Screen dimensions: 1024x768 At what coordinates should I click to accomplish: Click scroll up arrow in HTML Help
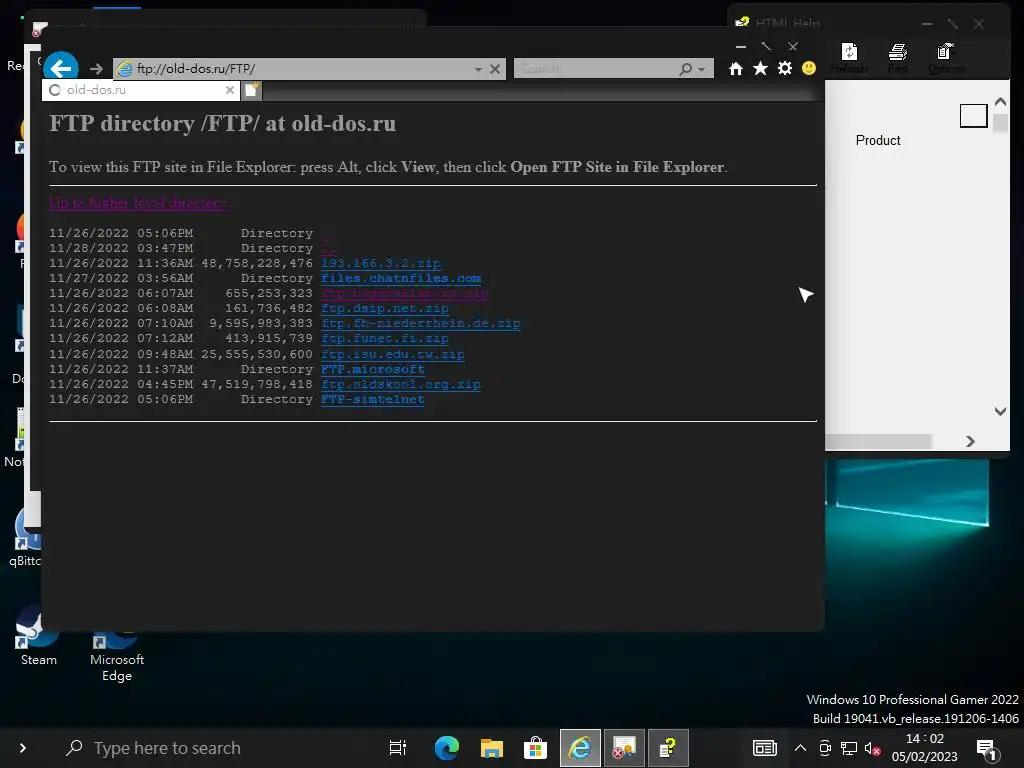1000,102
